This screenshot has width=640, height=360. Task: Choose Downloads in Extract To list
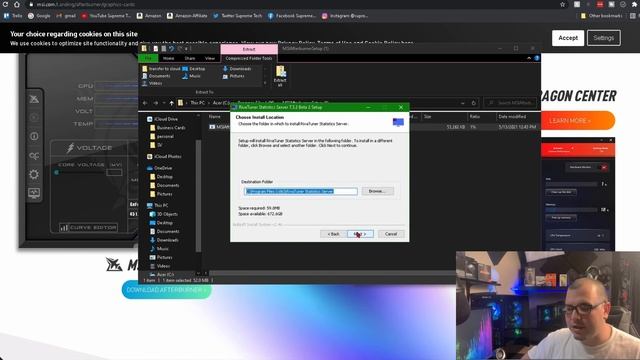click(x=237, y=69)
